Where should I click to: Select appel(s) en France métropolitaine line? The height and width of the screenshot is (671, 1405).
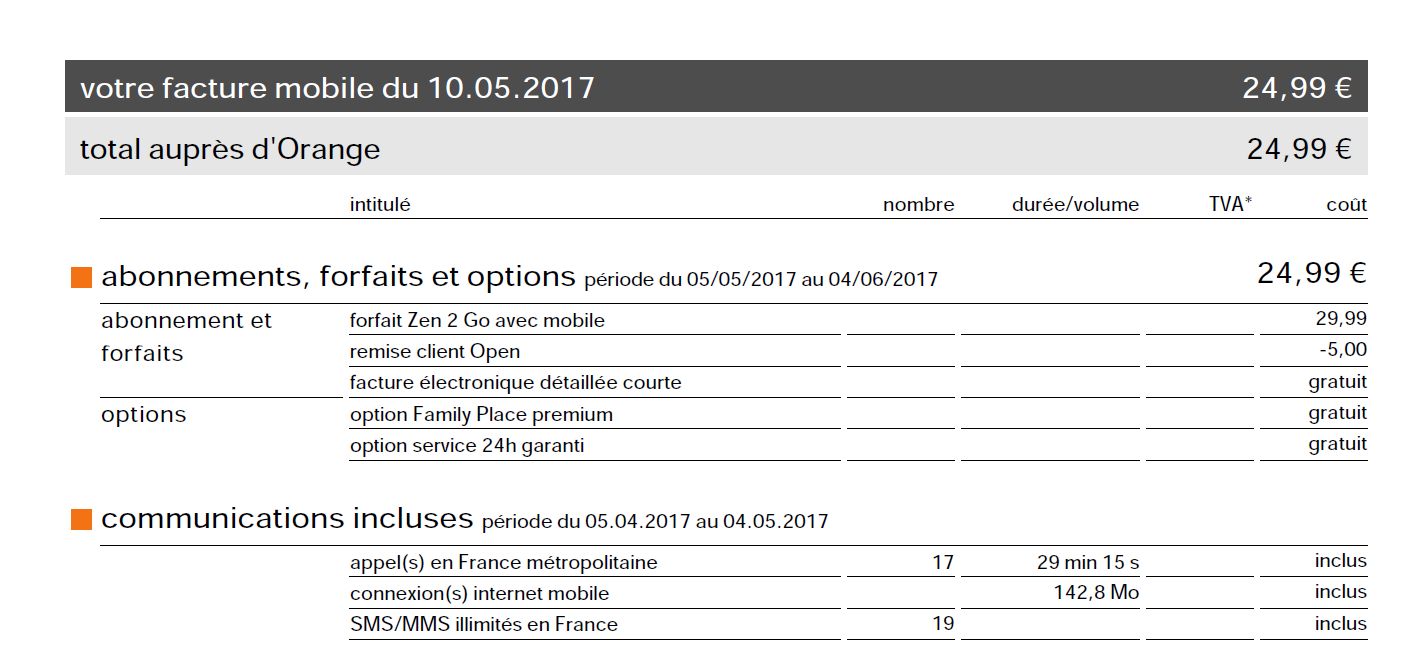[503, 562]
